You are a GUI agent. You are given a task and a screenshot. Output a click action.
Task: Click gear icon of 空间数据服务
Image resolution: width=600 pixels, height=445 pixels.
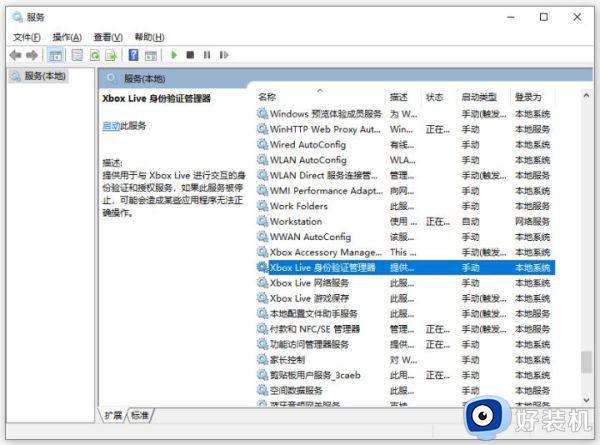262,390
